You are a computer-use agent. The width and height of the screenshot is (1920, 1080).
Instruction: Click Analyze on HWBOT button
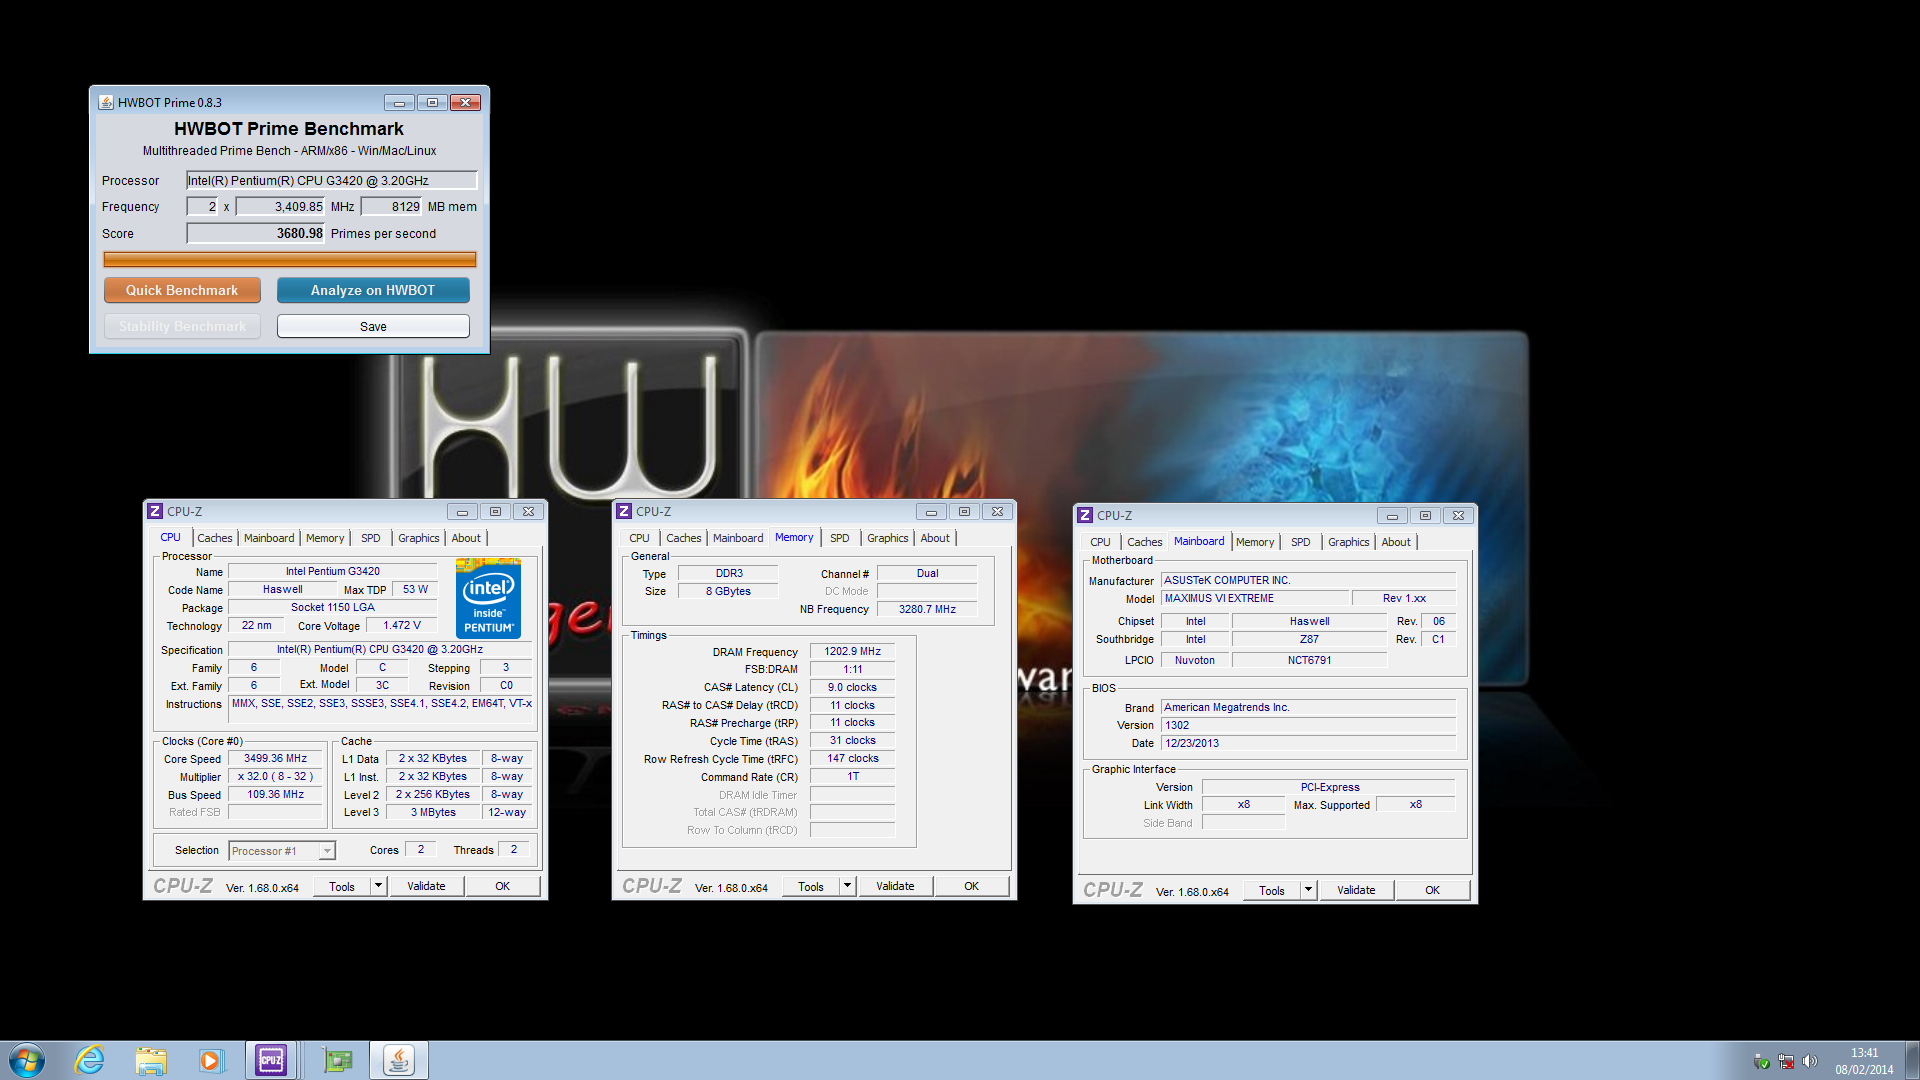coord(373,290)
